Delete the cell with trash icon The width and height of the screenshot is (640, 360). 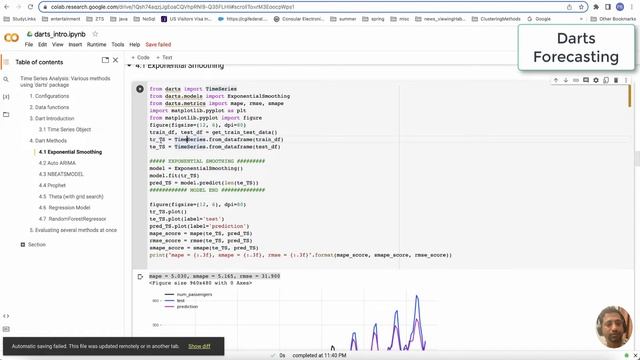(x=616, y=80)
